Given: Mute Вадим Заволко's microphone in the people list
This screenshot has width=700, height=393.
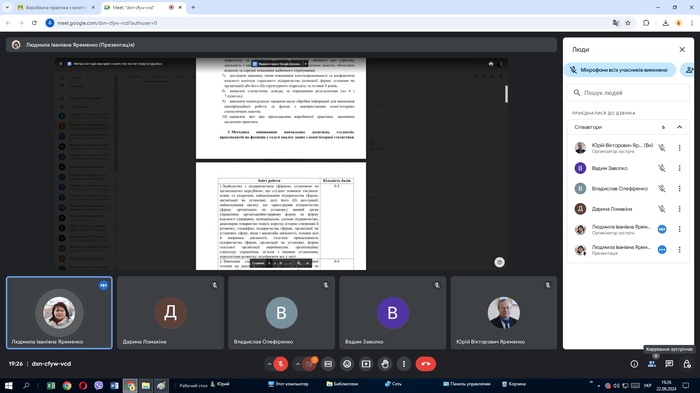Looking at the screenshot, I should coord(662,168).
